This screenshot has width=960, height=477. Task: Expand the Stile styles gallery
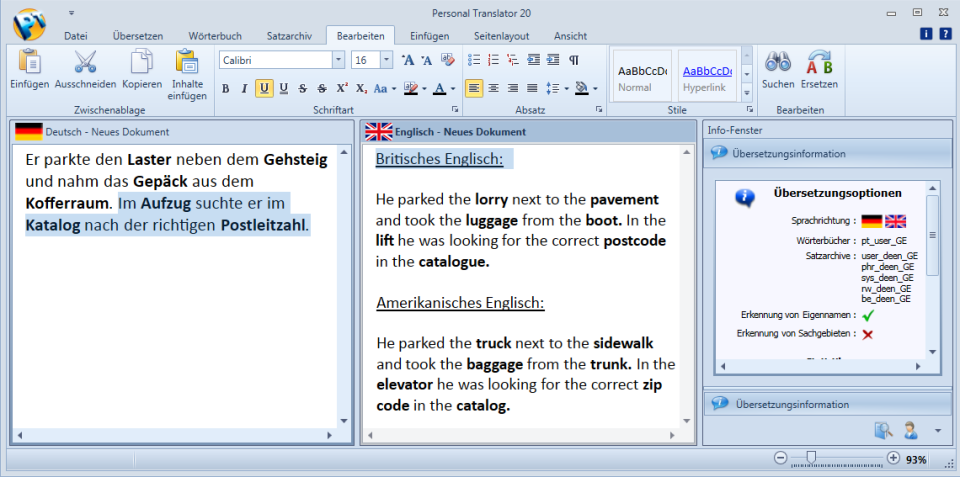click(747, 93)
